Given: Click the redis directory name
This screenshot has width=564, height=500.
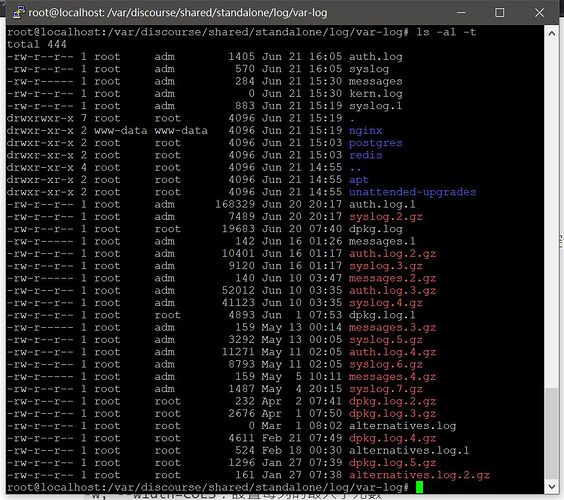Looking at the screenshot, I should 365,155.
